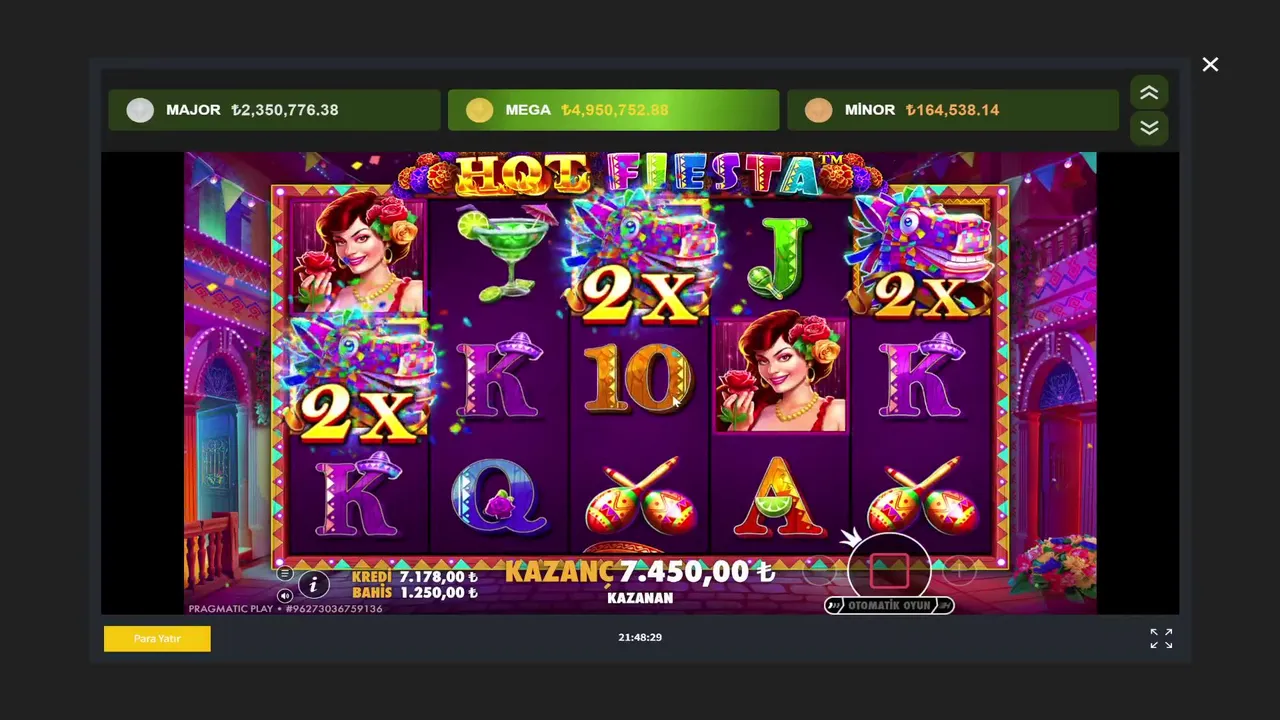This screenshot has height=720, width=1280.
Task: Select the MINOR jackpot panel
Action: coord(953,110)
